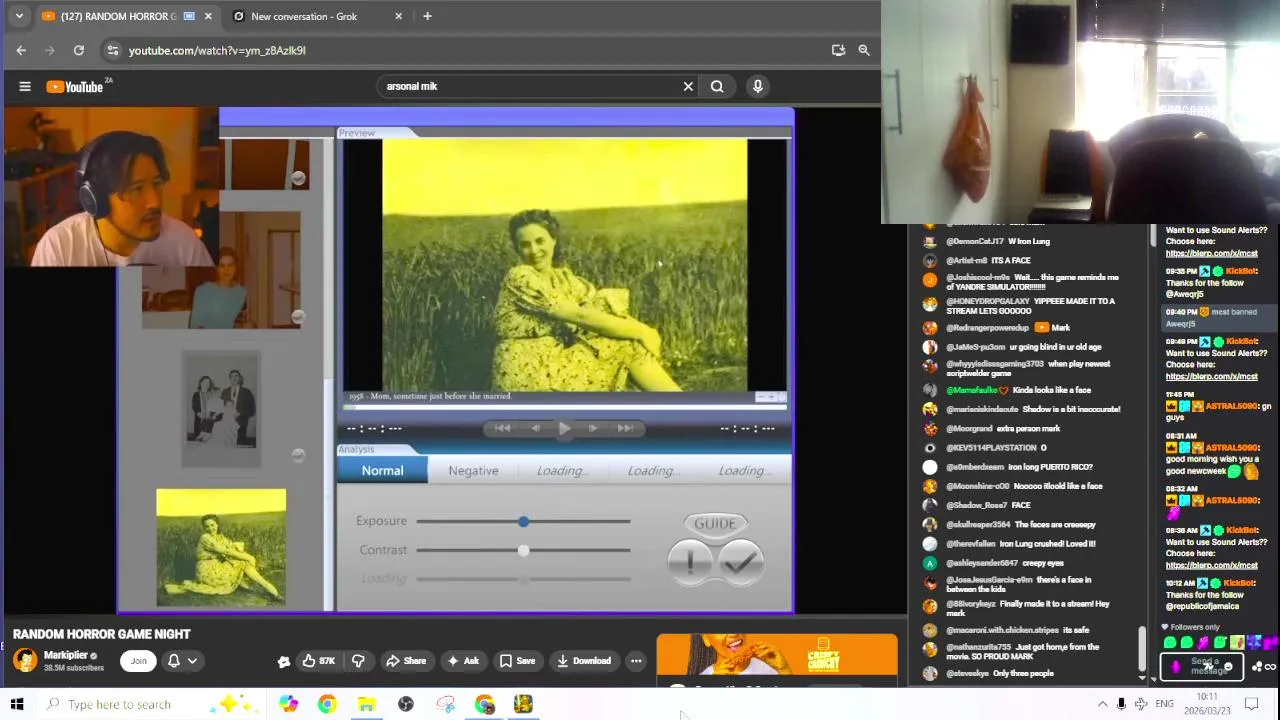Open the Windows Start menu
The height and width of the screenshot is (720, 1280).
coord(17,704)
